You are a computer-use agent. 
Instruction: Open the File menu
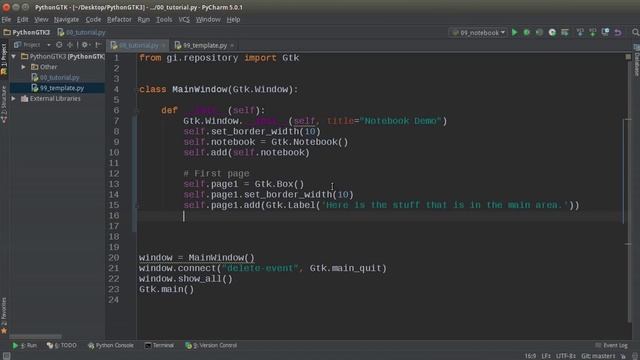pyautogui.click(x=6, y=19)
